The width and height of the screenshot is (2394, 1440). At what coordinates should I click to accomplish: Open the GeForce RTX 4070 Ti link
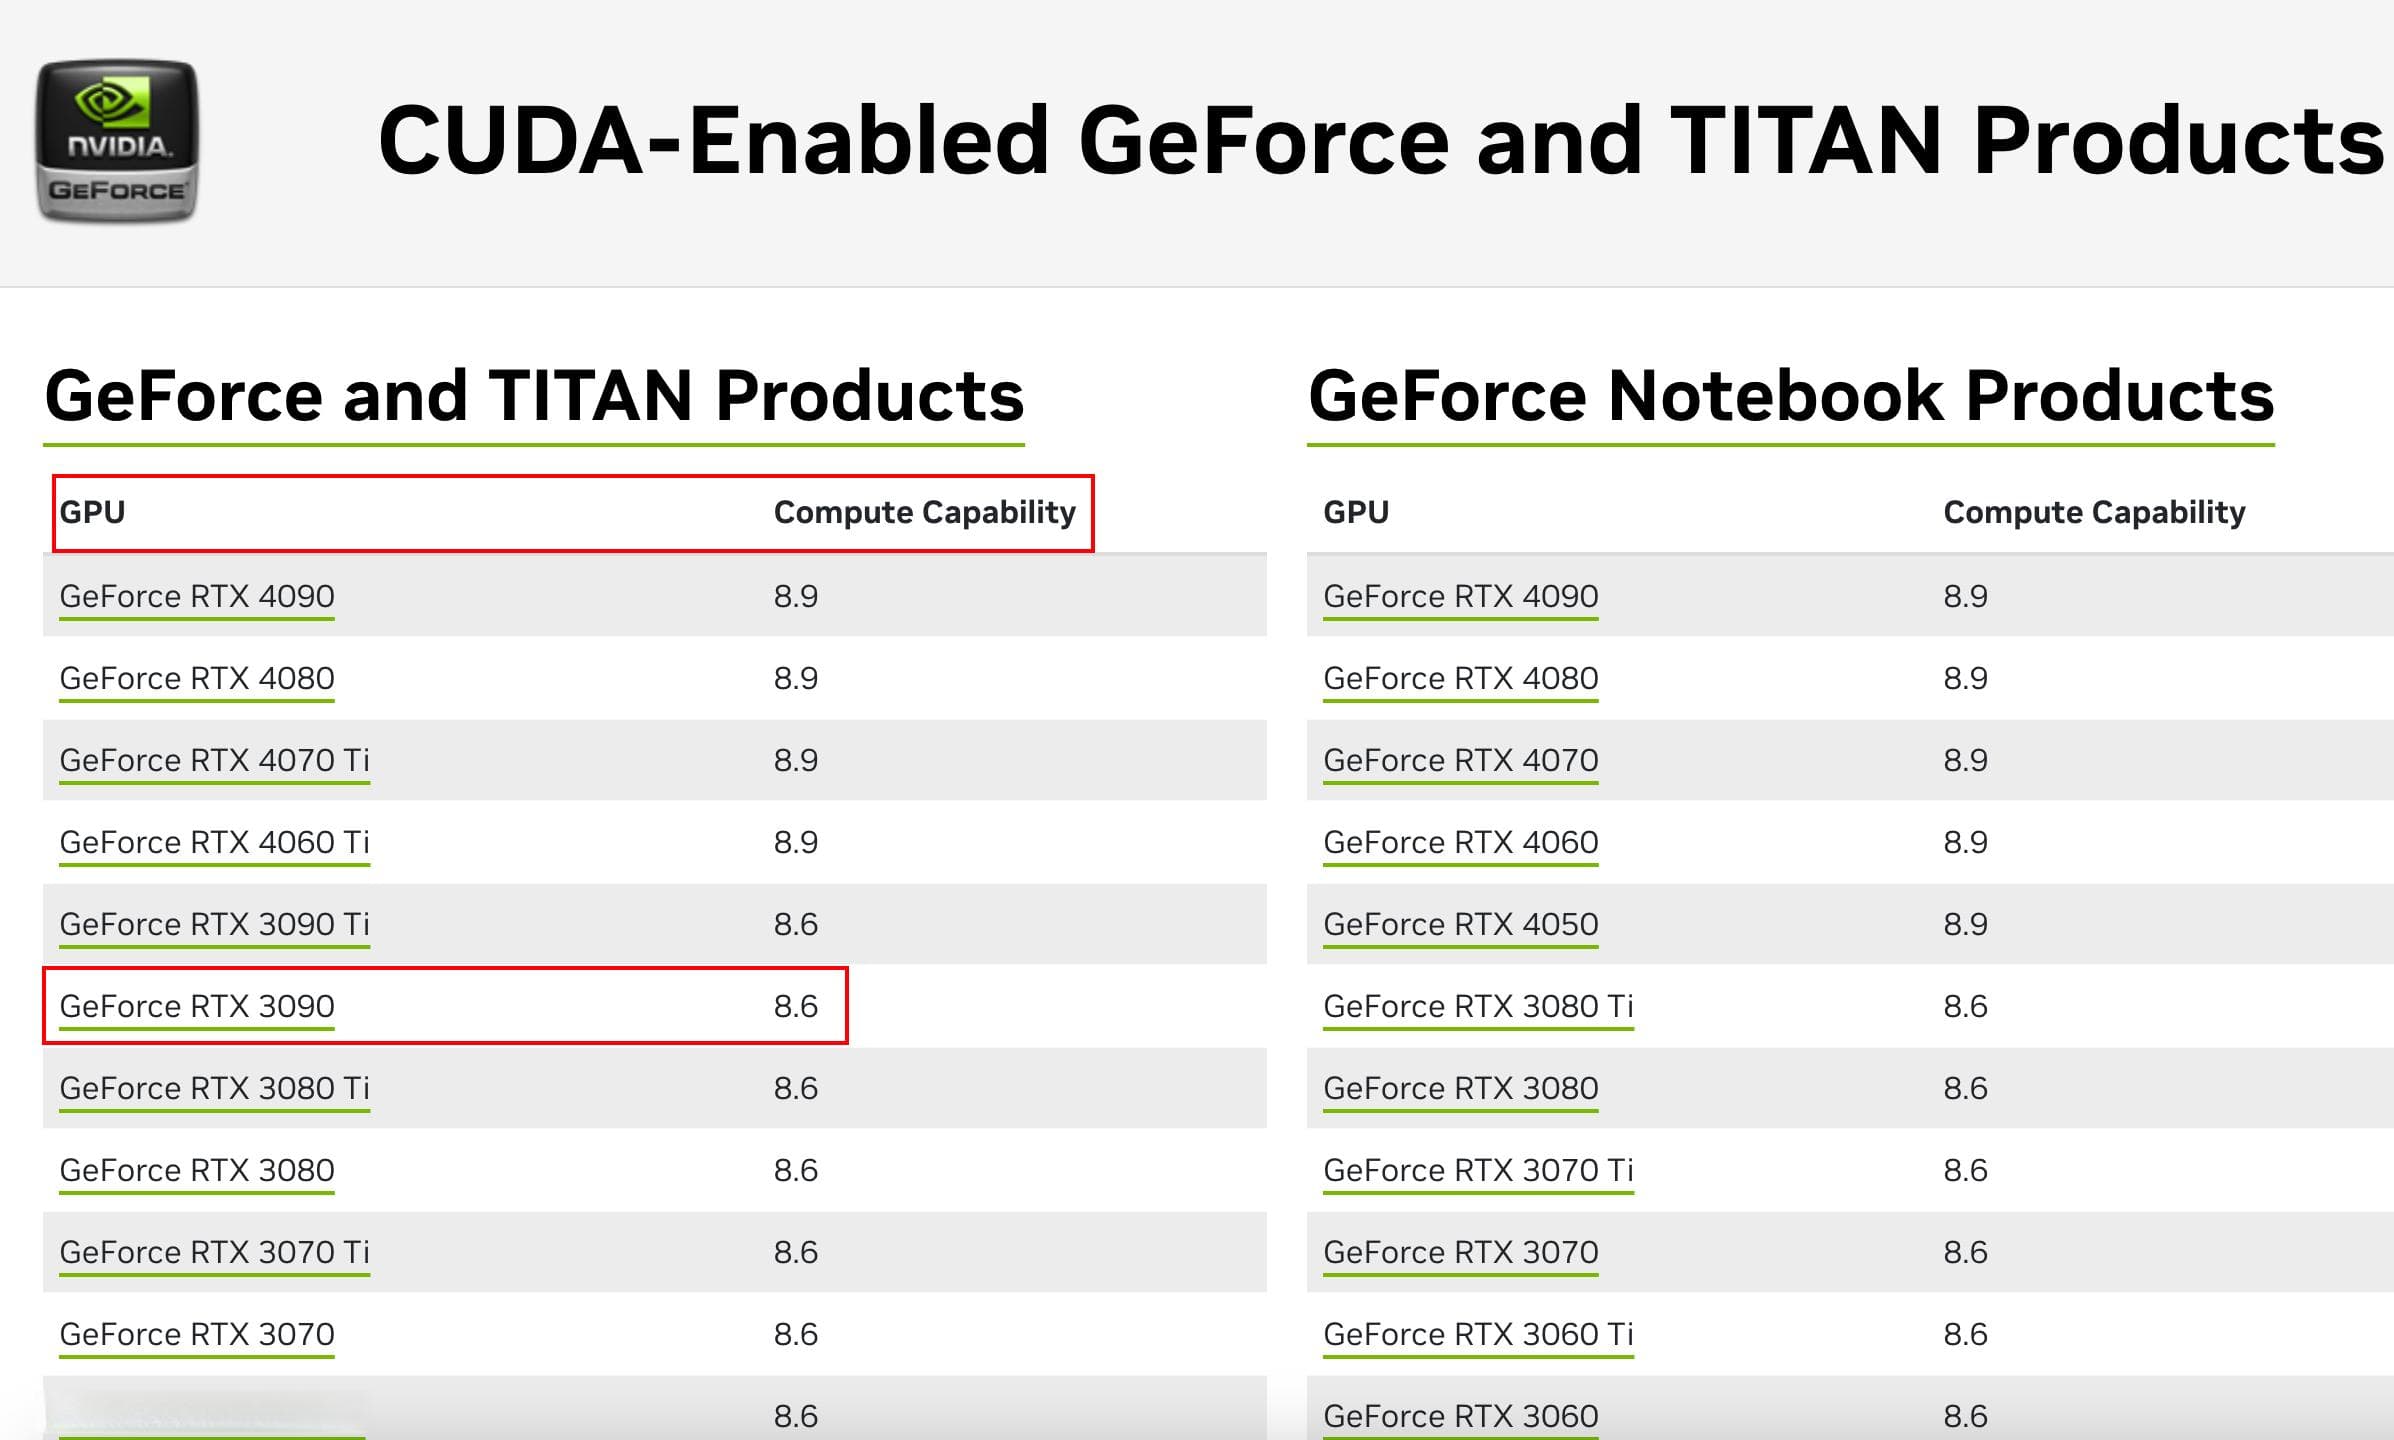click(214, 760)
